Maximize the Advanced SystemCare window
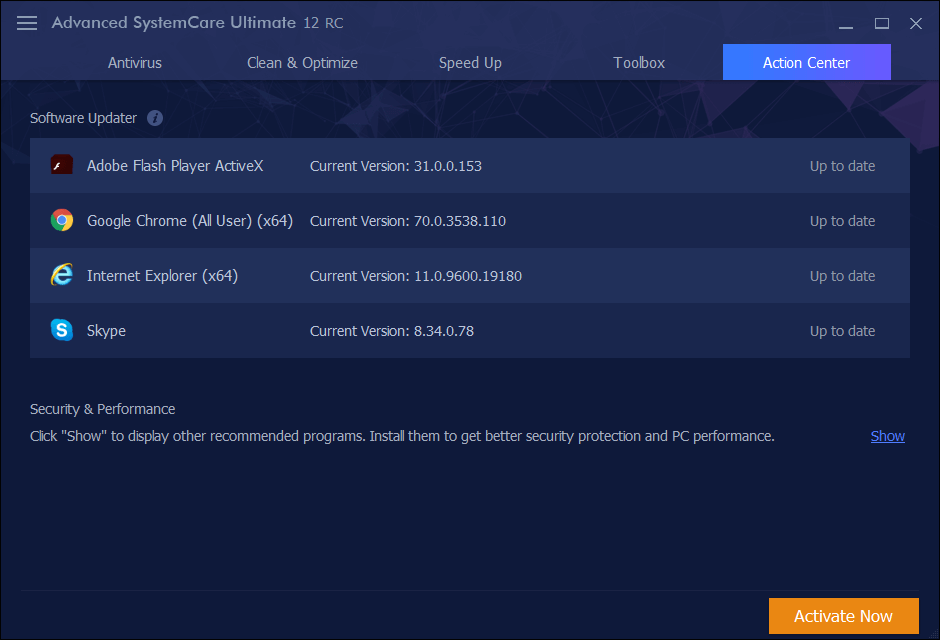This screenshot has height=640, width=940. (881, 23)
